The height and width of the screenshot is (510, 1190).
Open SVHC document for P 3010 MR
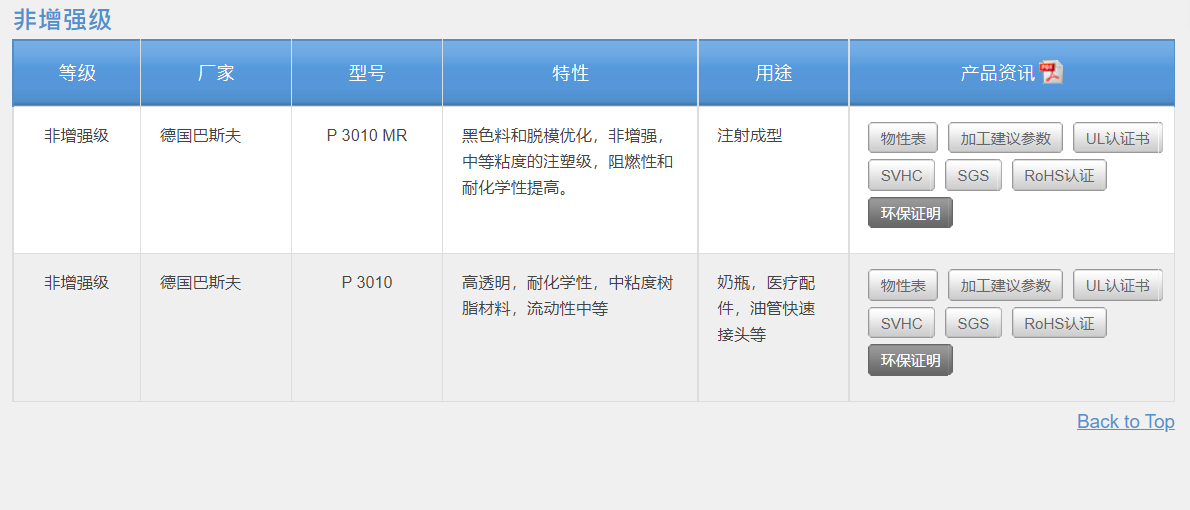pyautogui.click(x=901, y=176)
